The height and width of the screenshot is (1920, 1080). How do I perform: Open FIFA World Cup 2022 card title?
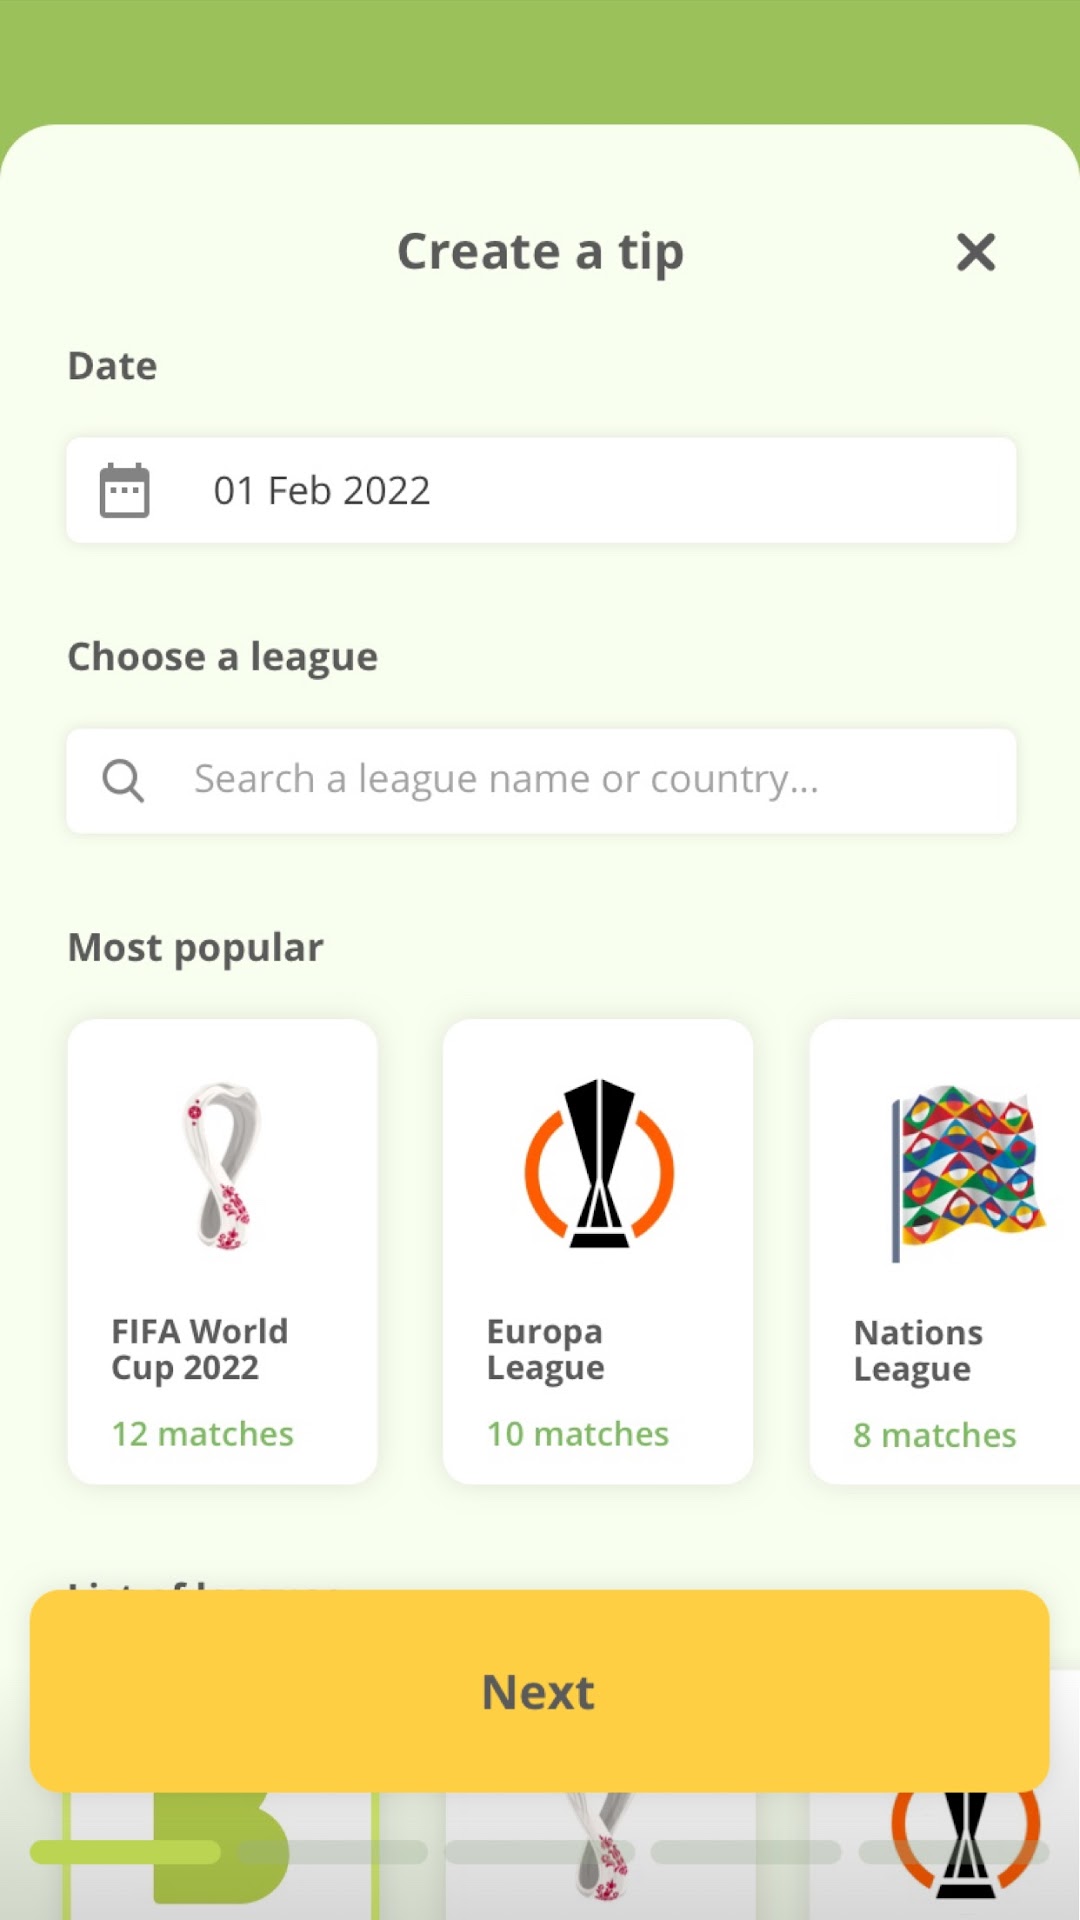pos(200,1349)
